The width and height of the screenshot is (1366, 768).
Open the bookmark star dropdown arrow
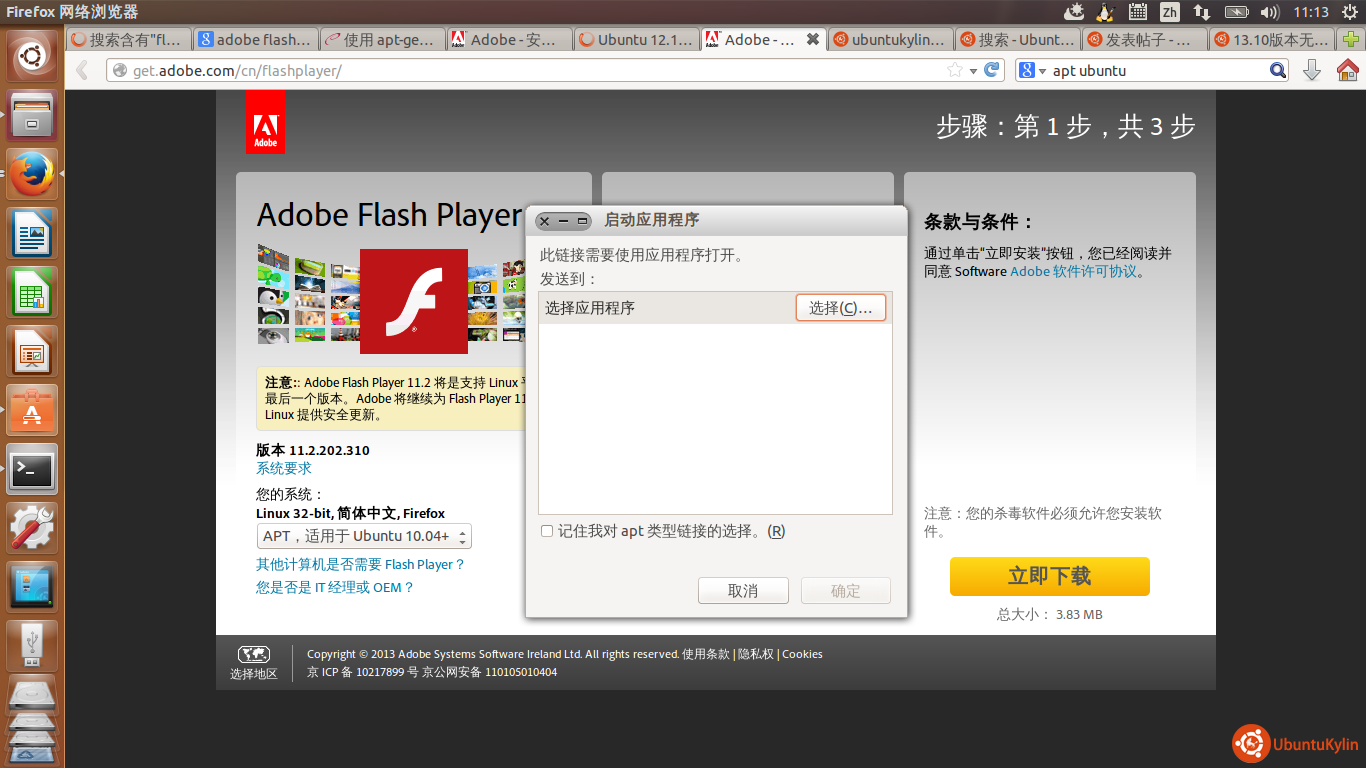click(972, 71)
